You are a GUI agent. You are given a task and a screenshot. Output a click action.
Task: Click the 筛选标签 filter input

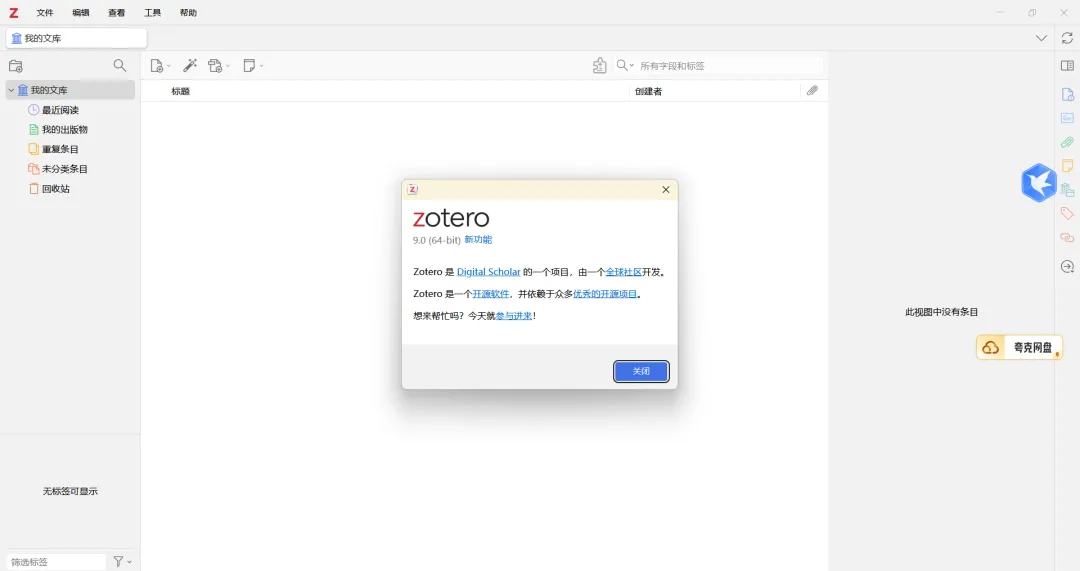56,562
